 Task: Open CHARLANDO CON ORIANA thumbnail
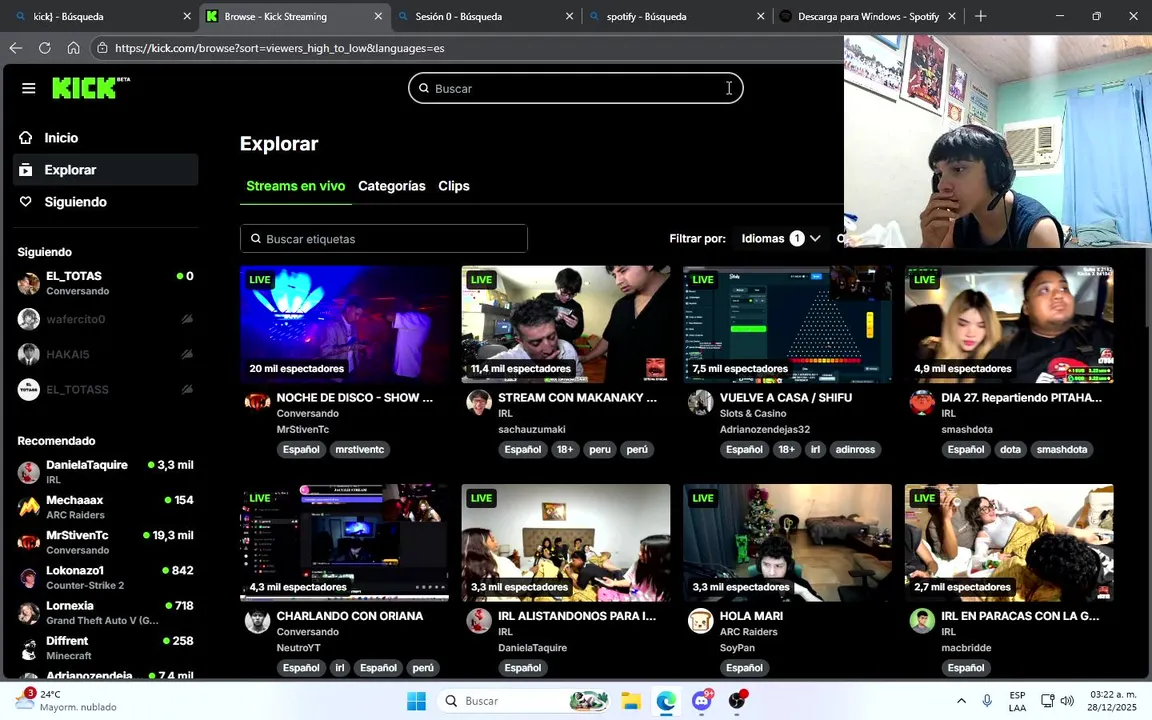345,542
